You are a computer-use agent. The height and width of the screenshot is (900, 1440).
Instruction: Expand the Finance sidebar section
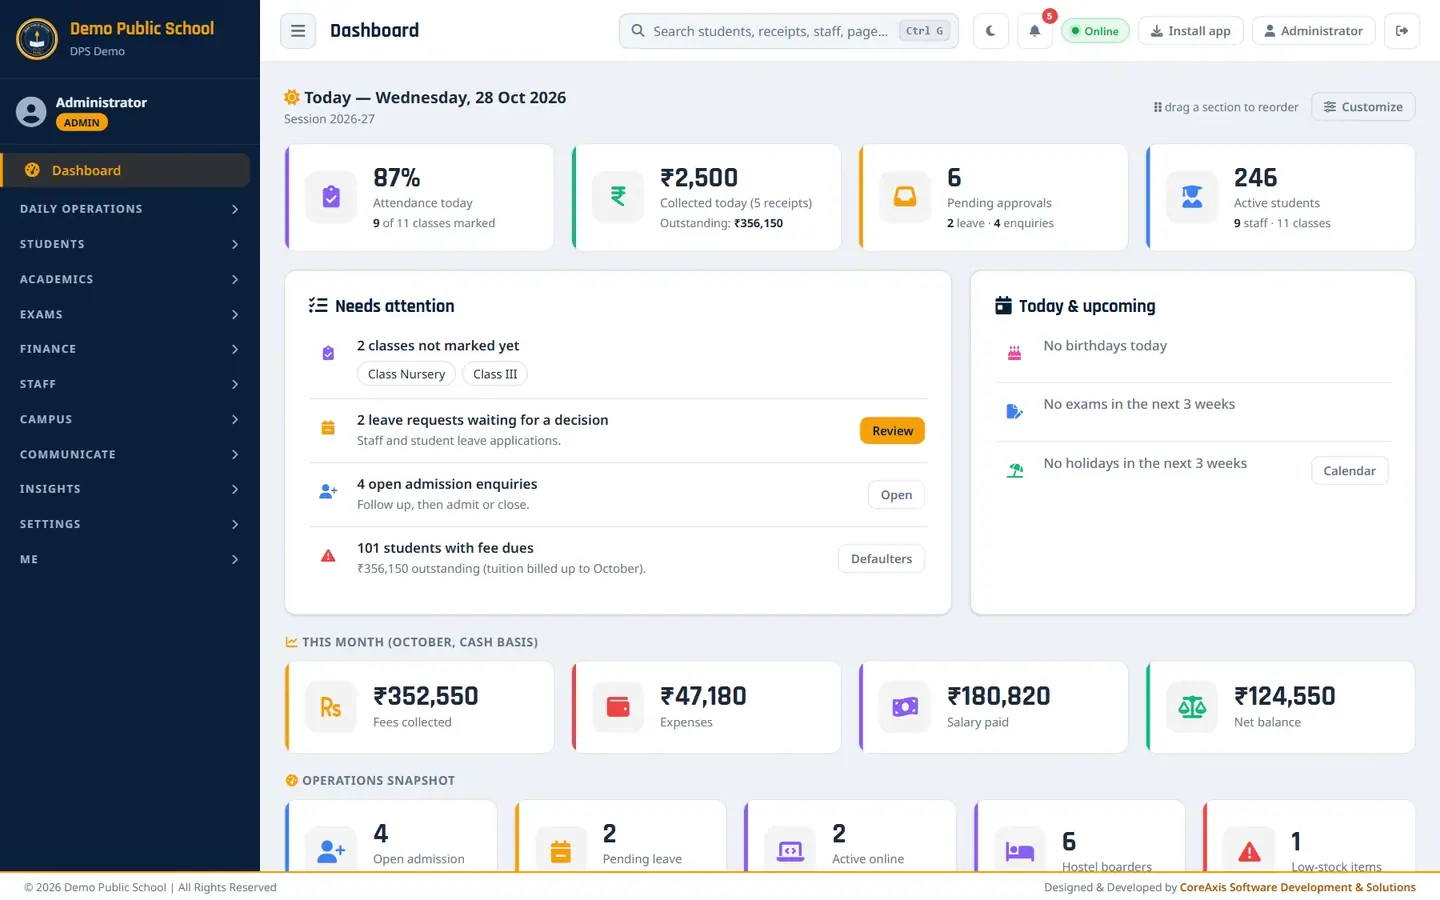pyautogui.click(x=130, y=349)
